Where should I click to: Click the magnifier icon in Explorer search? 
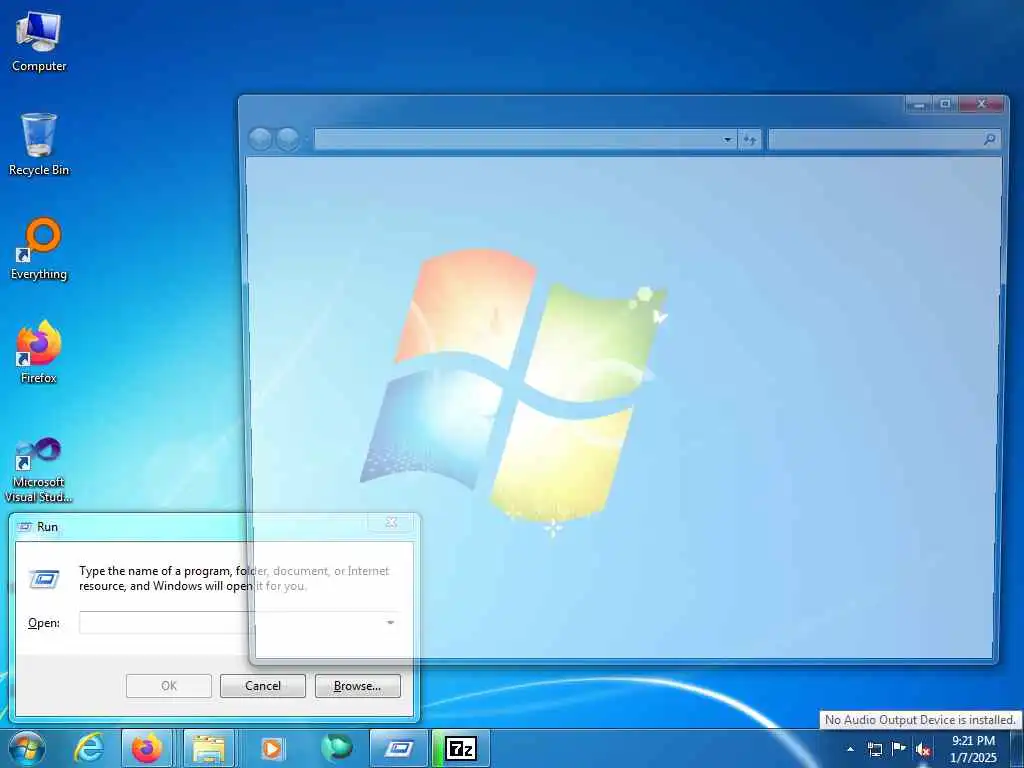989,139
